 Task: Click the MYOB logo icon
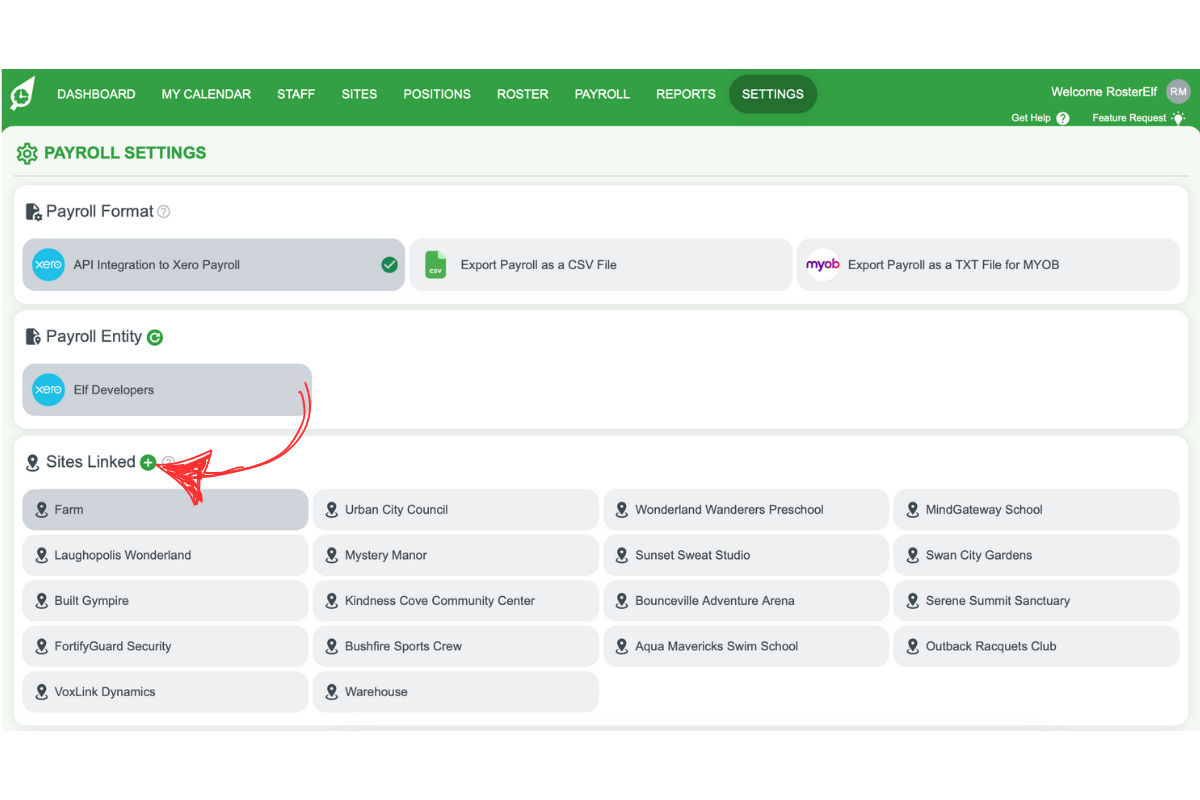[x=822, y=264]
